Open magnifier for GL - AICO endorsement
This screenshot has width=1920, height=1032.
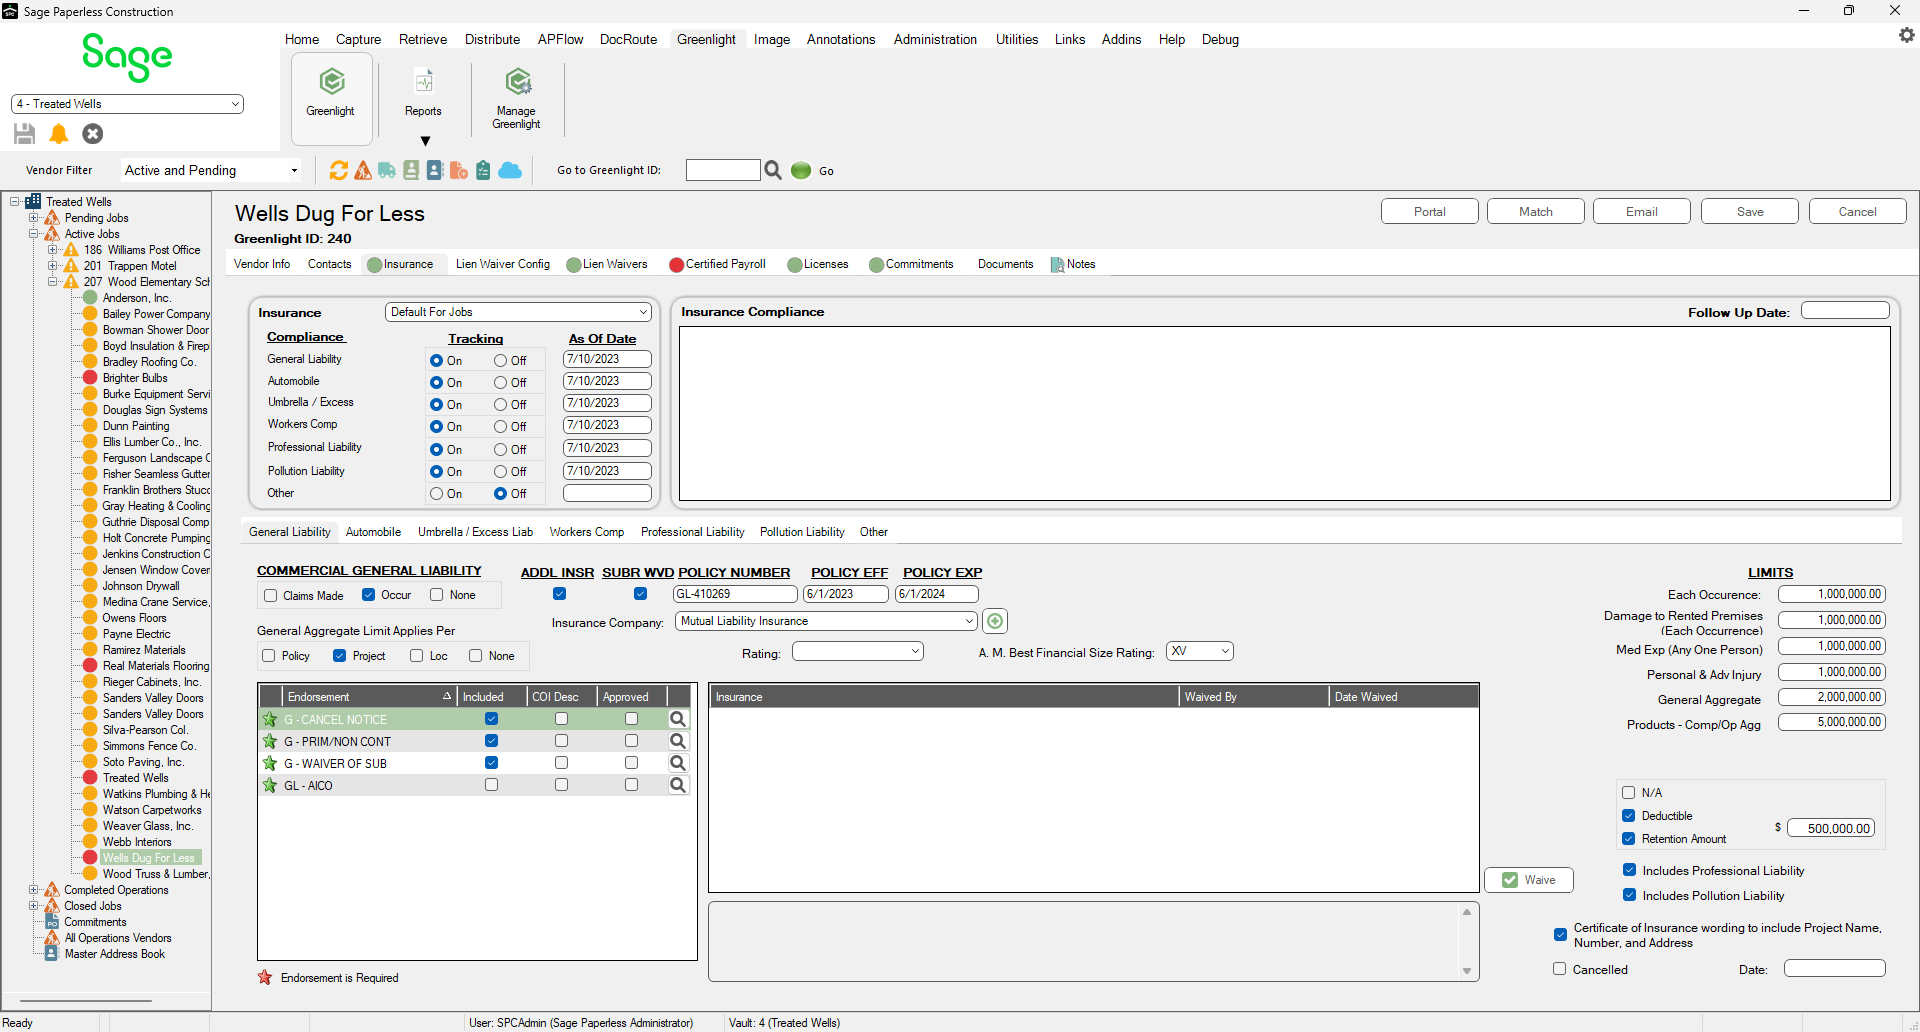(678, 785)
